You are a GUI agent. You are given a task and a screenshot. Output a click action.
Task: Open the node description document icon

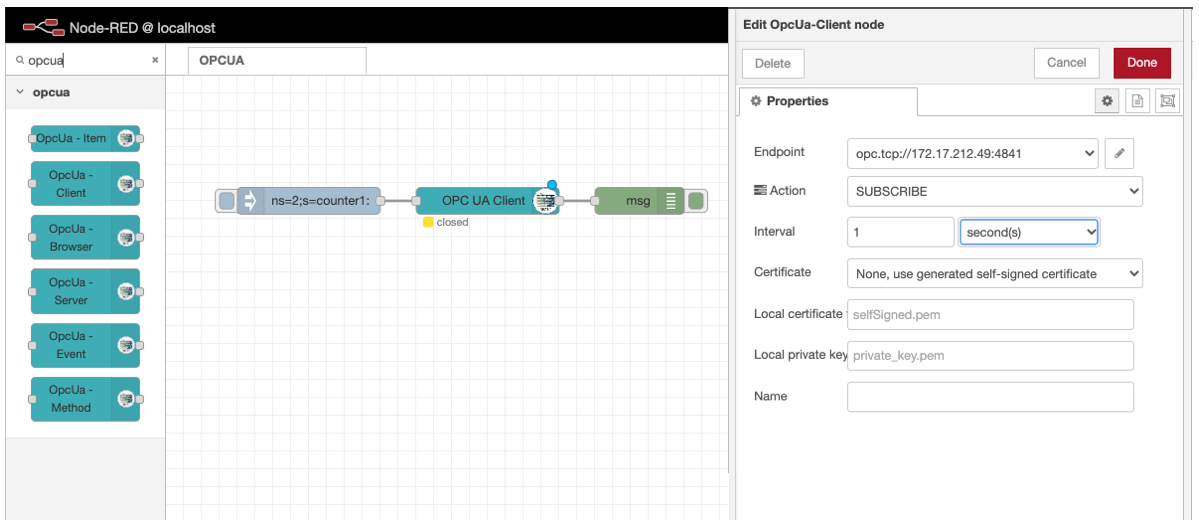pyautogui.click(x=1137, y=101)
